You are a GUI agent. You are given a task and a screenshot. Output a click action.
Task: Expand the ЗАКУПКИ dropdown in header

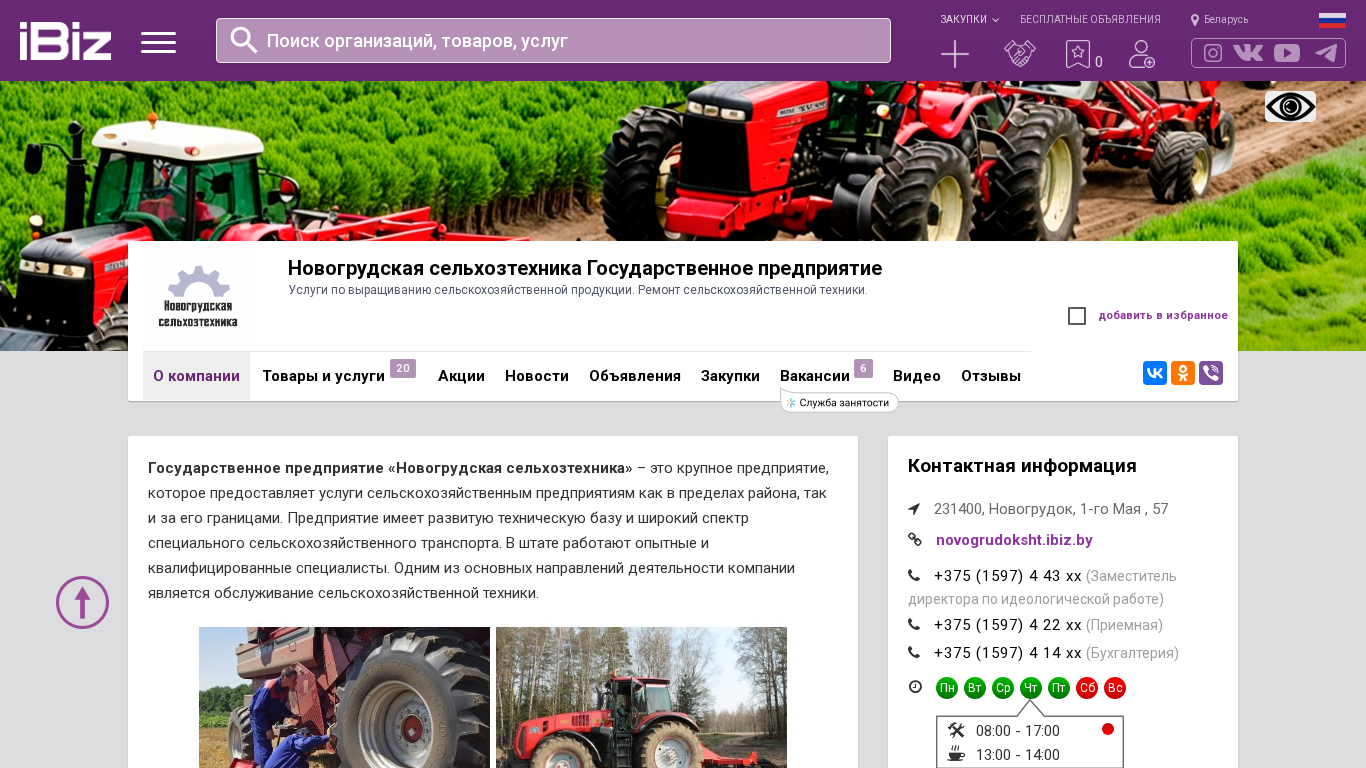969,20
